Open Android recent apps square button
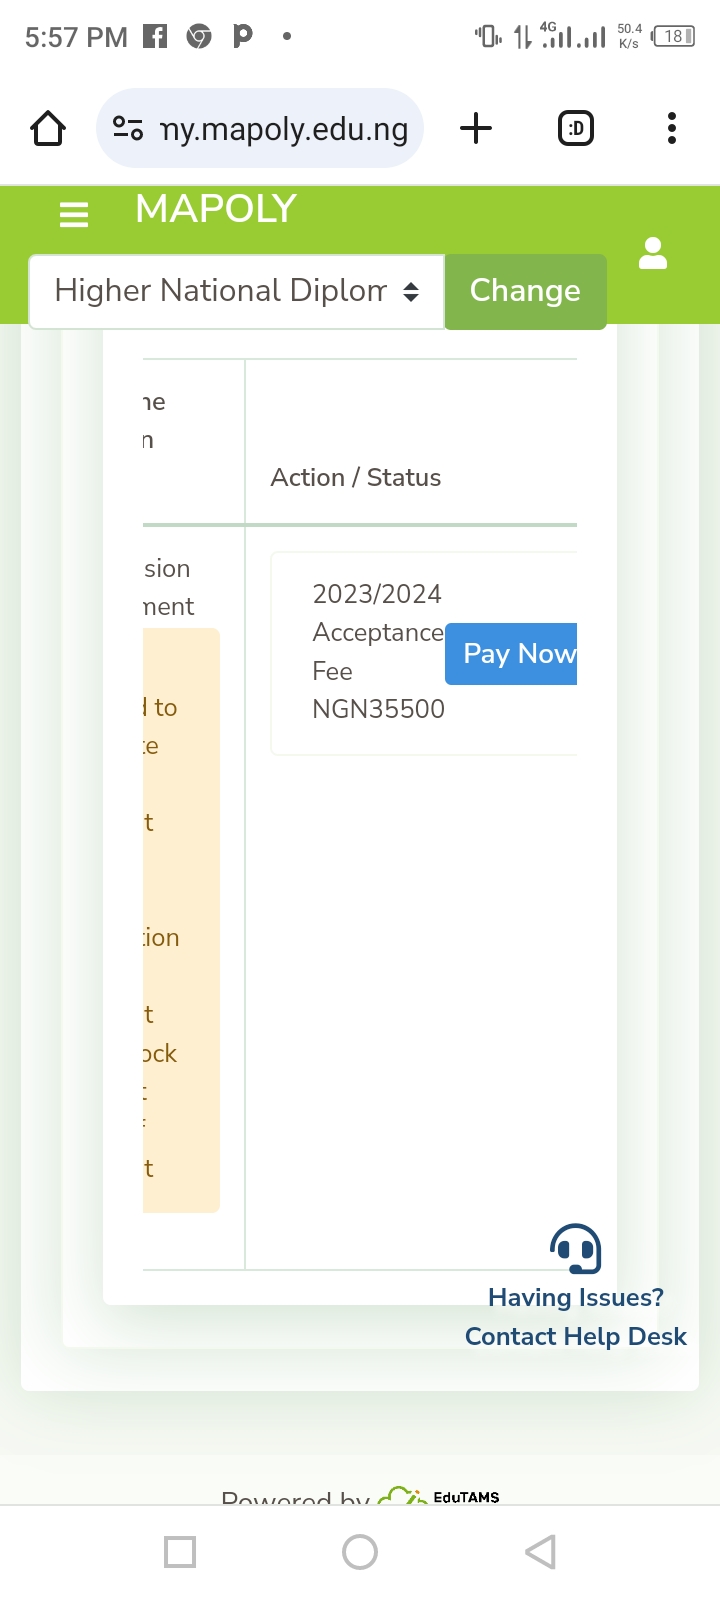720x1600 pixels. [x=180, y=1552]
